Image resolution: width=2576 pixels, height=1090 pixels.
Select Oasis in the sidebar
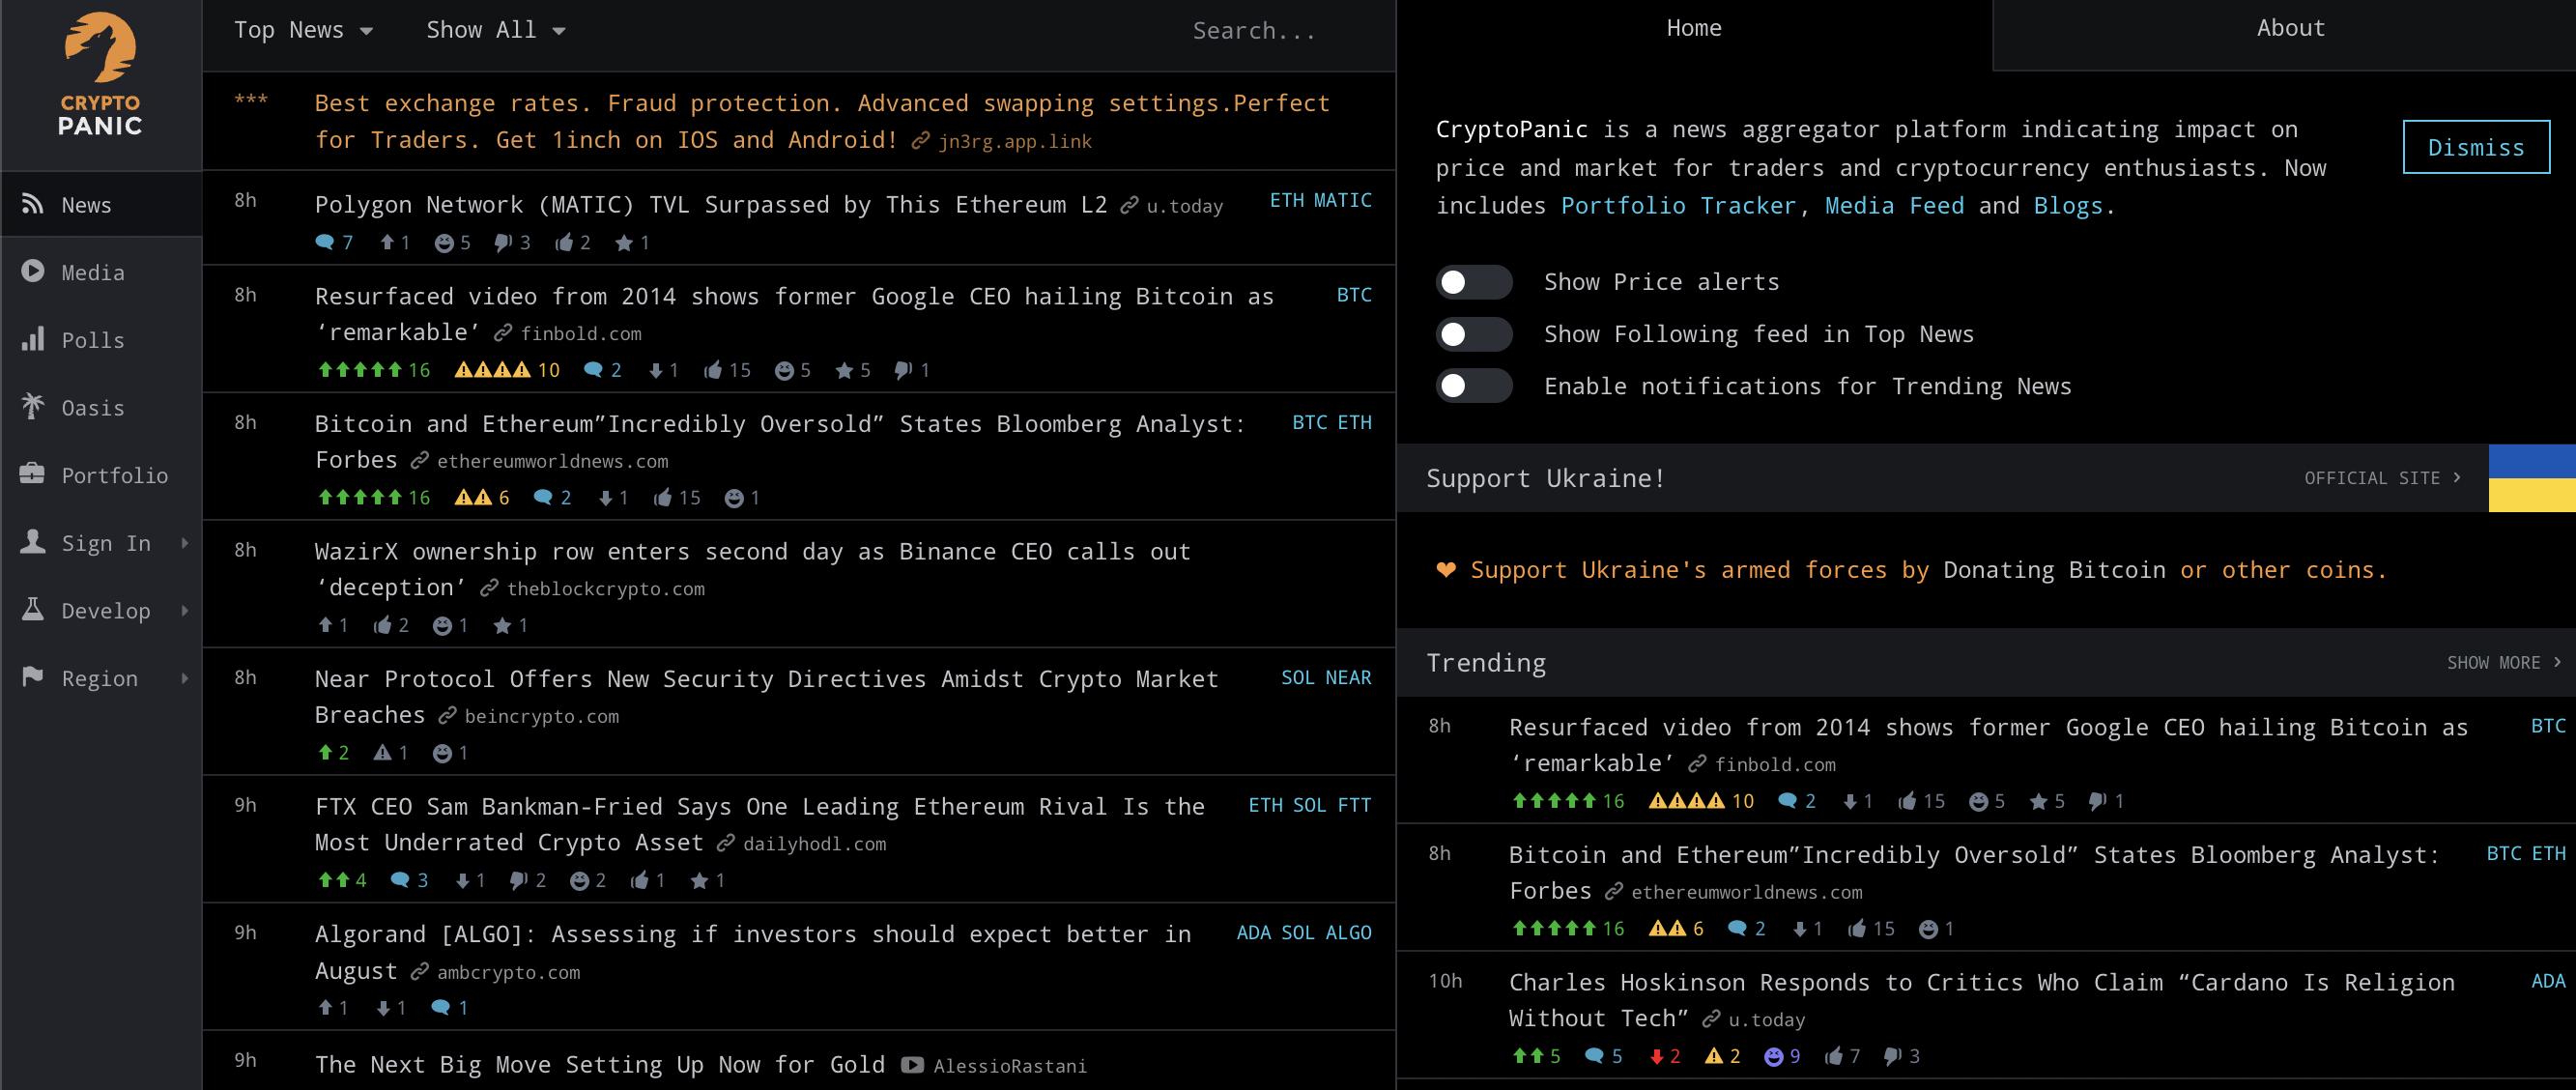click(x=101, y=408)
